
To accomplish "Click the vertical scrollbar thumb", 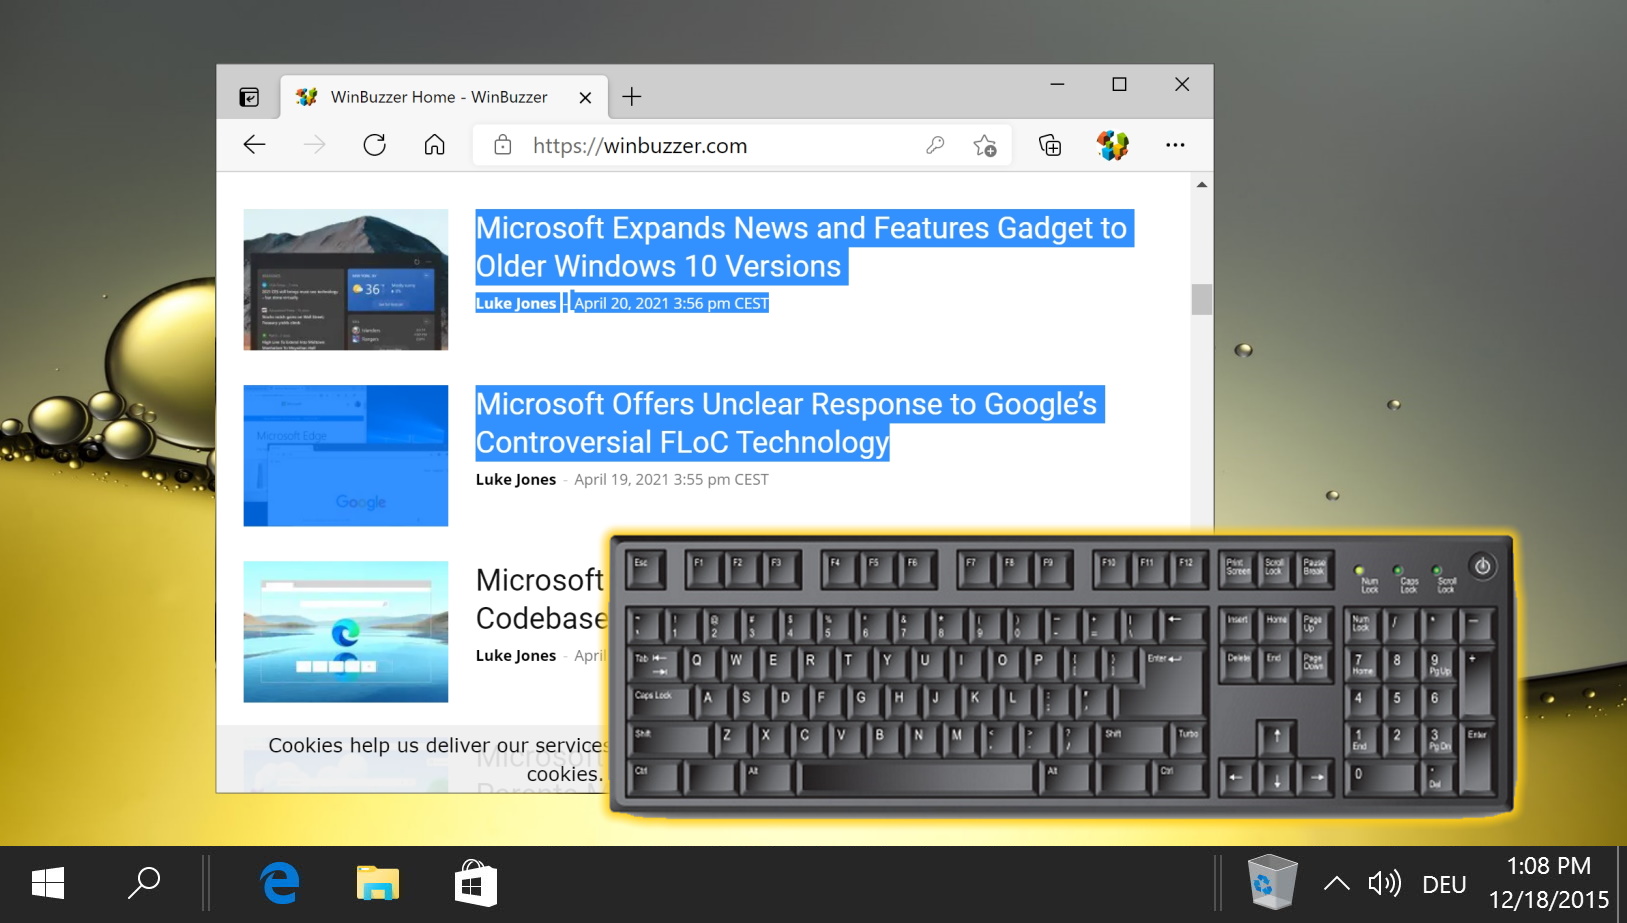I will click(1202, 299).
